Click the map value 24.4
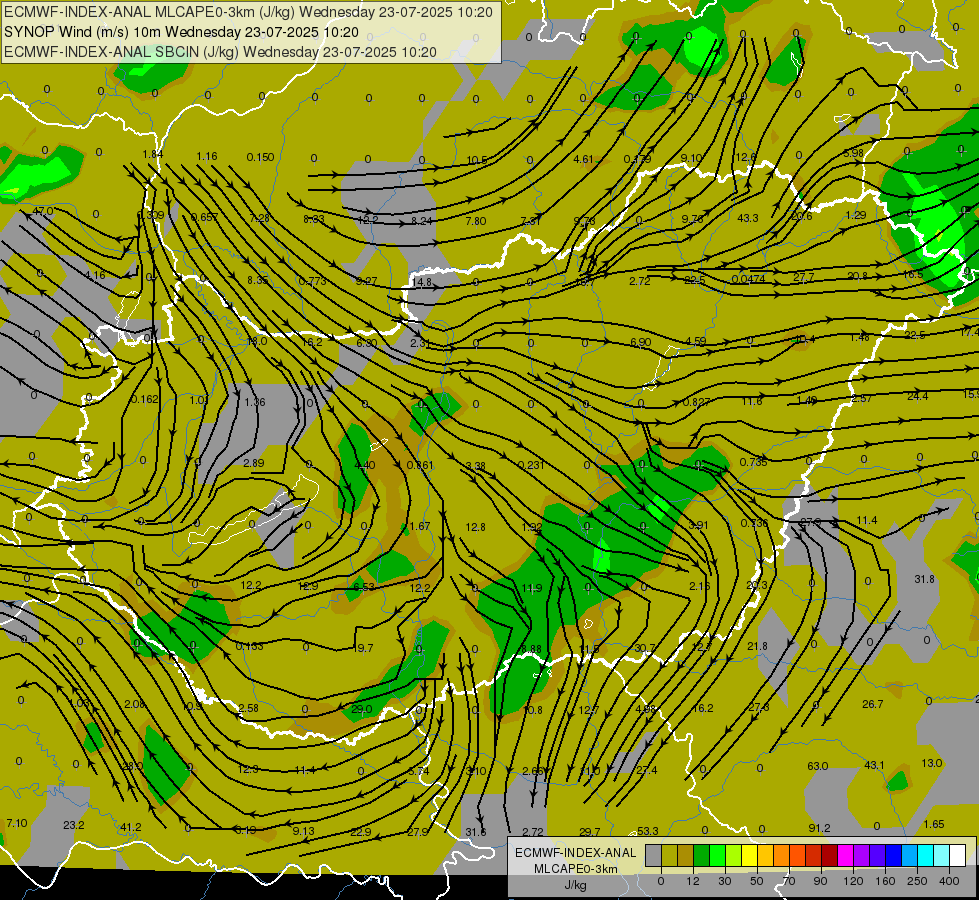Image resolution: width=979 pixels, height=900 pixels. 917,396
